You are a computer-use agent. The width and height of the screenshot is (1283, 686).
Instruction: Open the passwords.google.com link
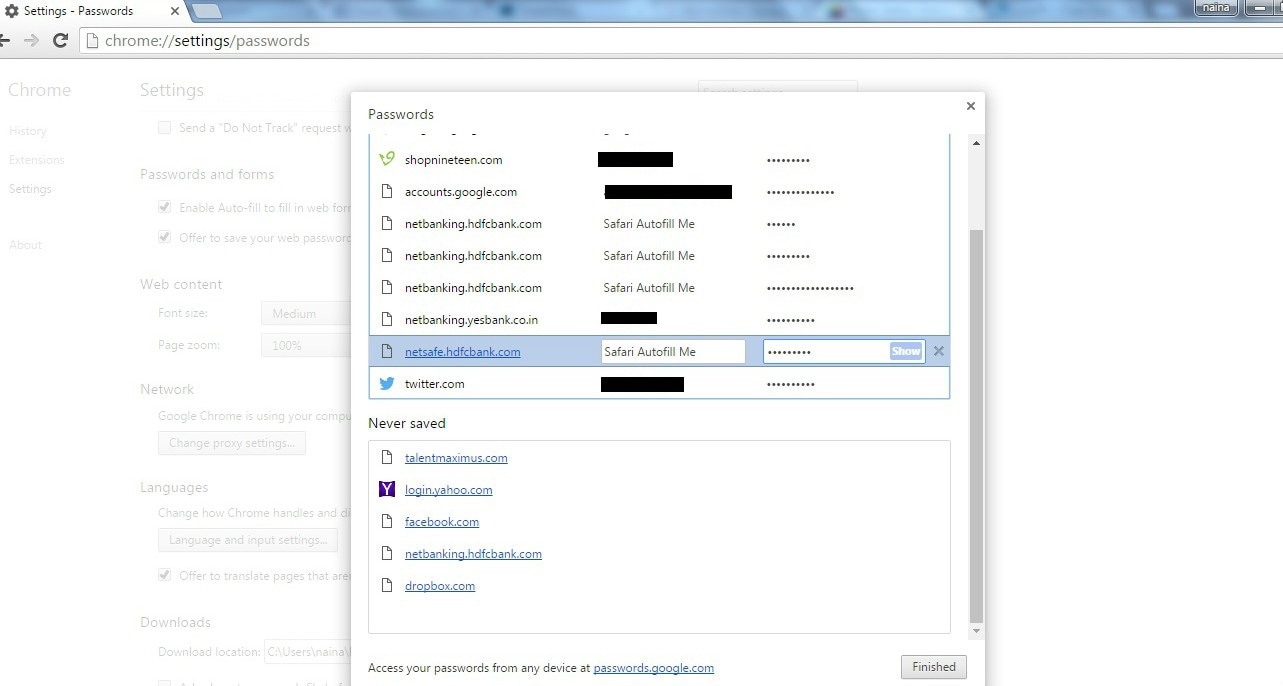pos(654,668)
